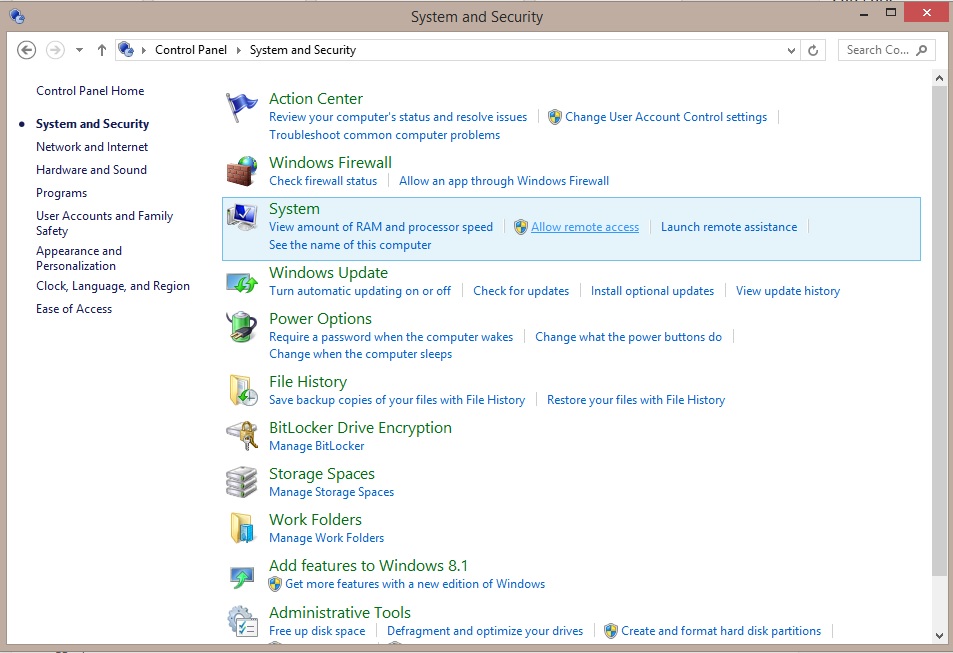
Task: Click Get more features with new edition
Action: pos(415,584)
